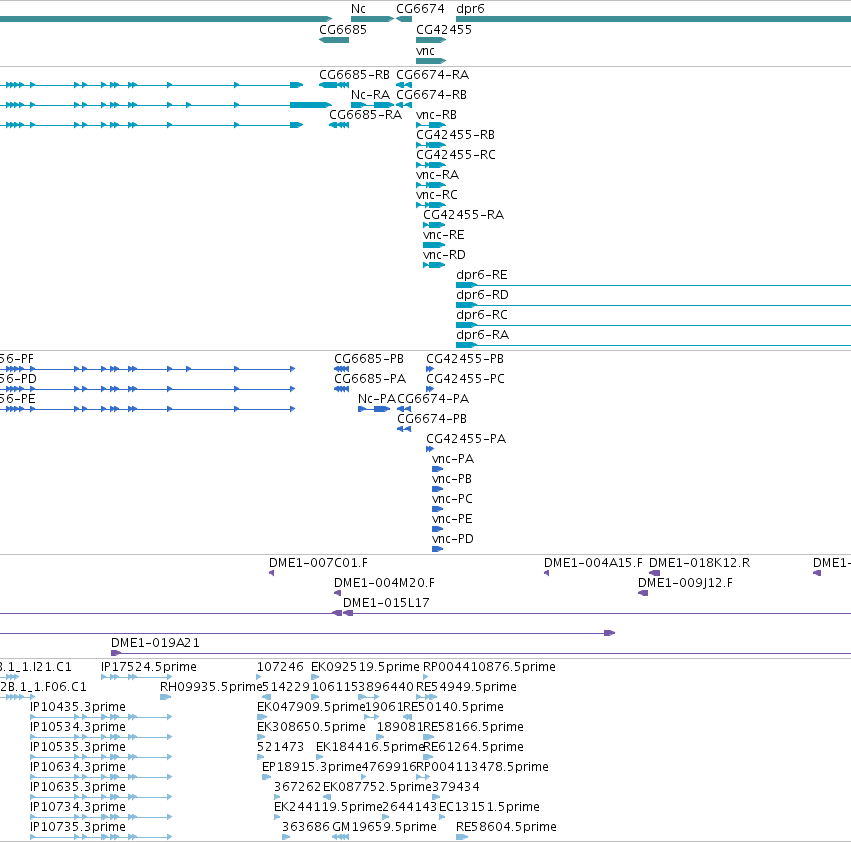
Task: Select protein vnc-PA
Action: (x=453, y=459)
